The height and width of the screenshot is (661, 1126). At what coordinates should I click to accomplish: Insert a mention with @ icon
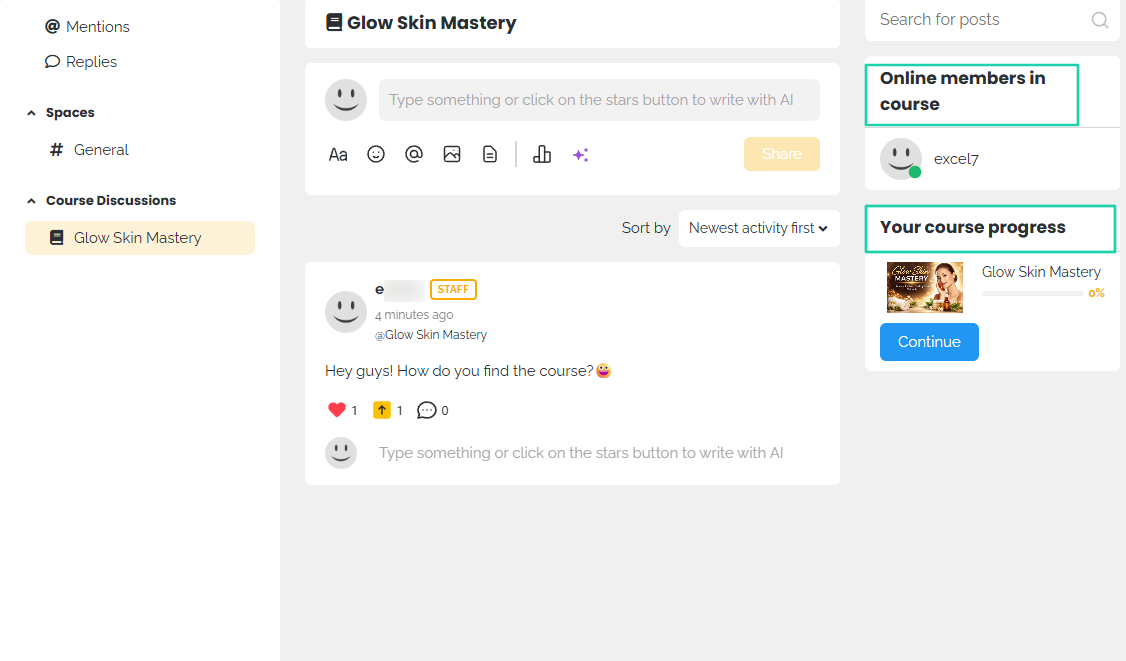(x=414, y=154)
